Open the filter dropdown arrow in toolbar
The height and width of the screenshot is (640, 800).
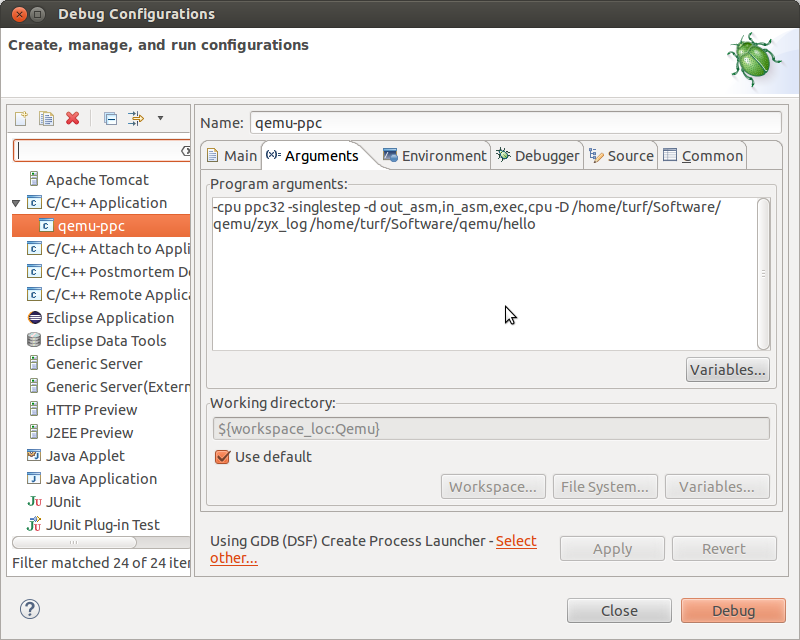[160, 118]
